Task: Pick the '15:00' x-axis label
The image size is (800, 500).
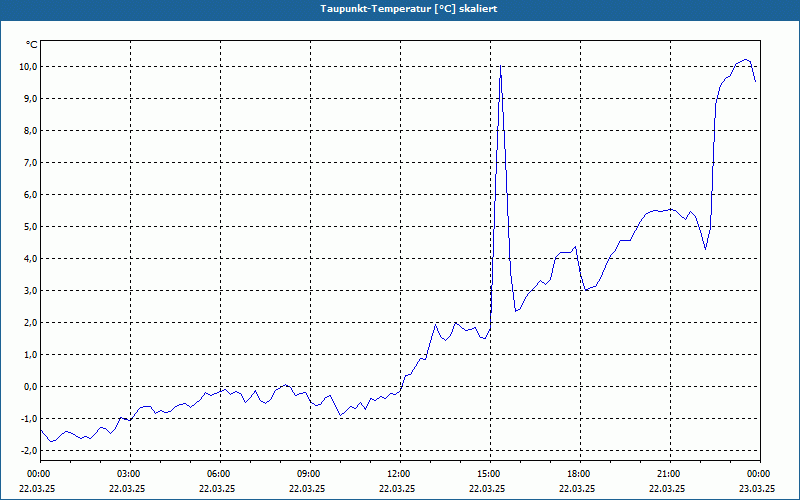Action: [488, 474]
